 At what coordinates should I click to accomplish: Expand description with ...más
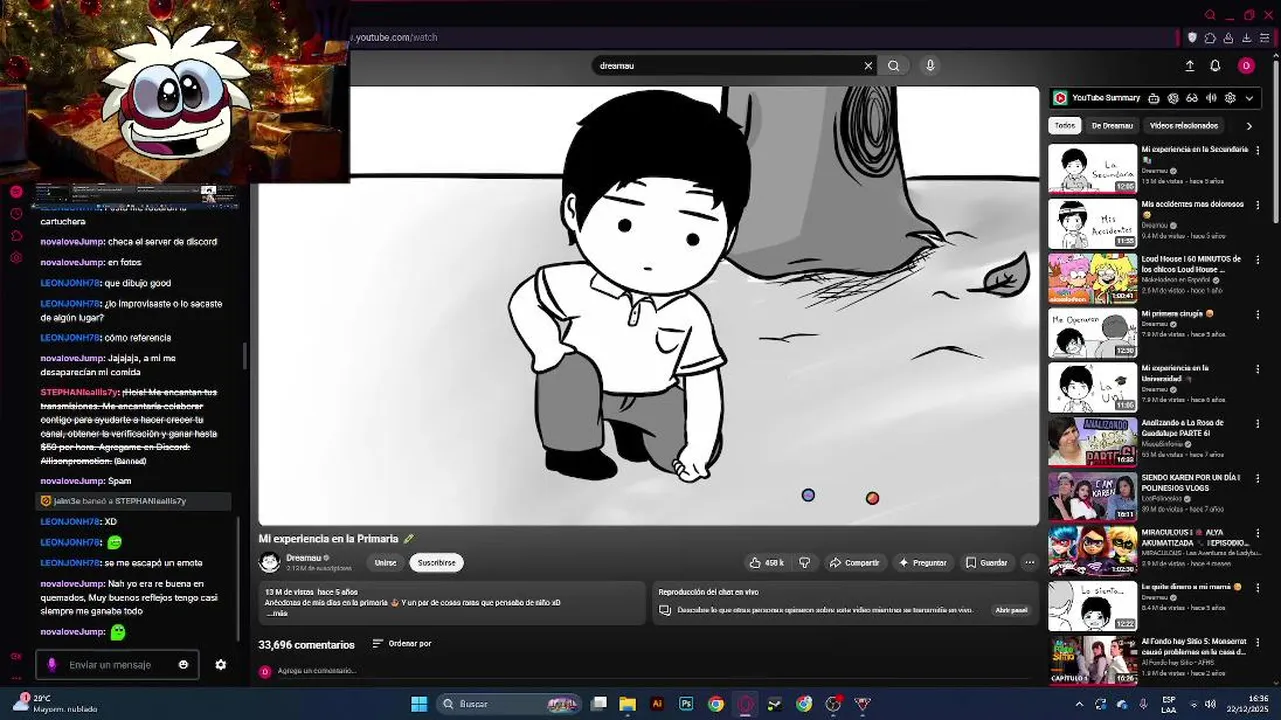[276, 614]
